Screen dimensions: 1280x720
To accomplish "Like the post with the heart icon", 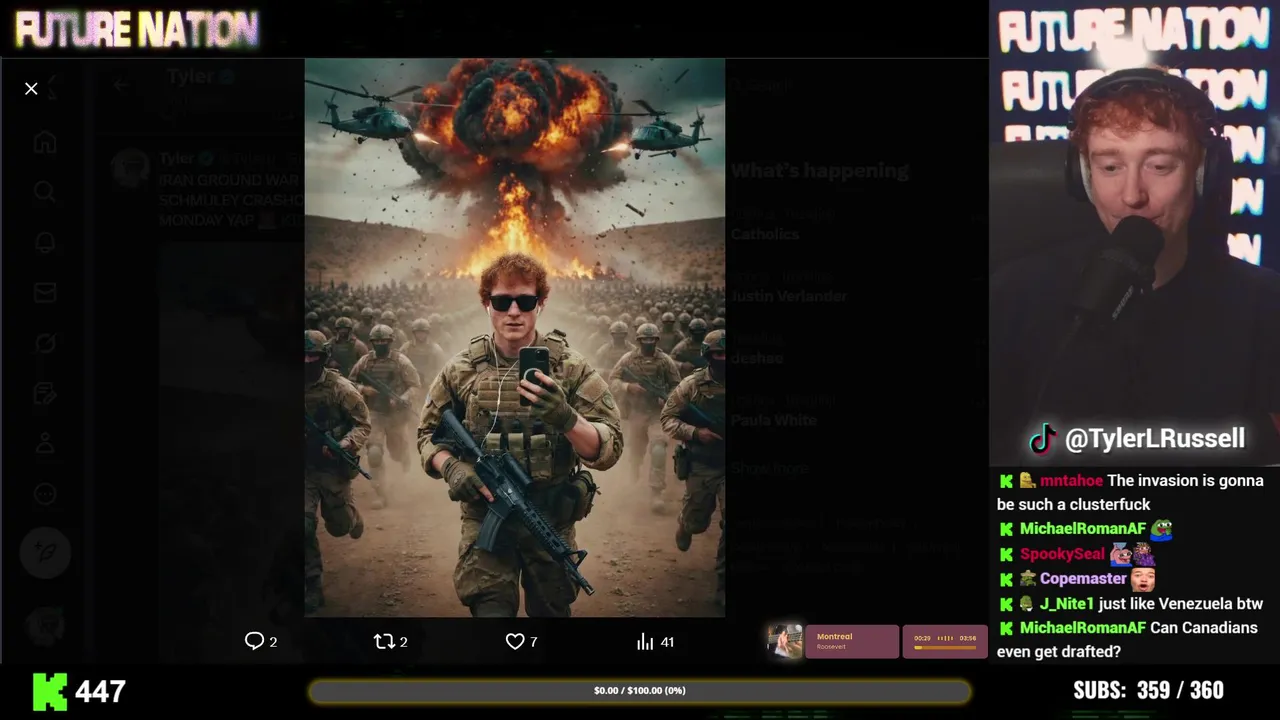I will [x=514, y=641].
